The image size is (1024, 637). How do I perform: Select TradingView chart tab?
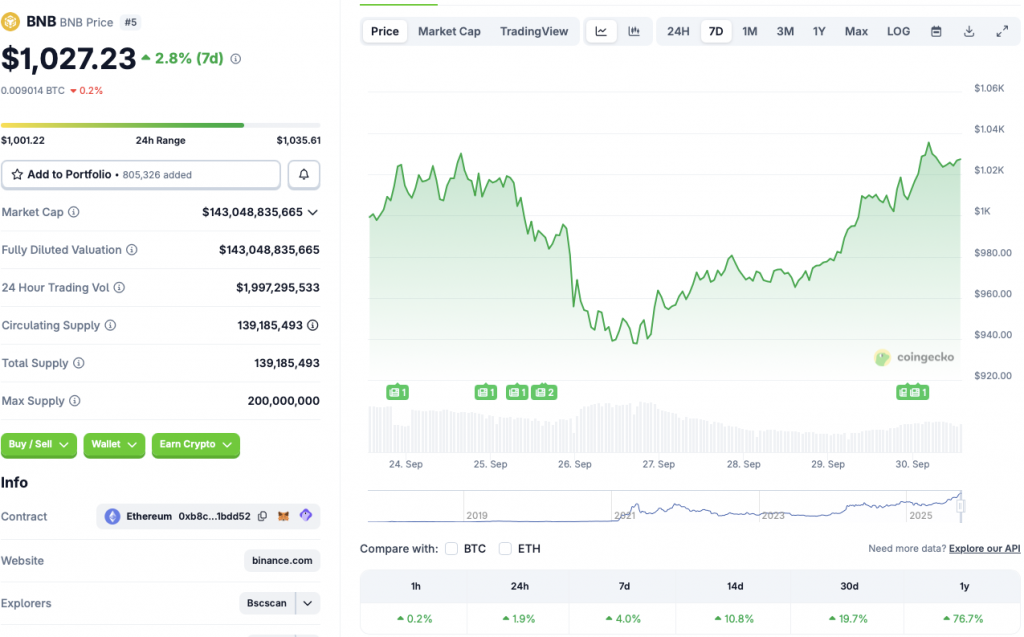tap(534, 31)
